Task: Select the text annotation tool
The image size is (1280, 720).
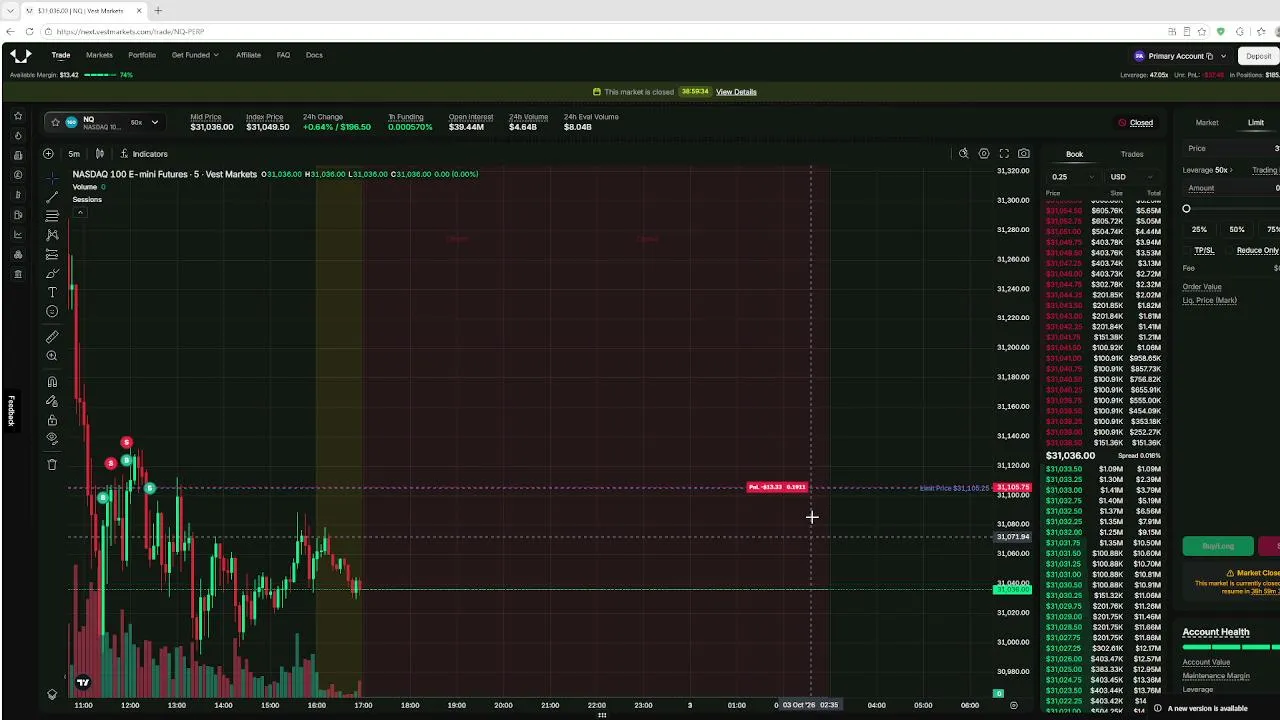Action: coord(52,292)
